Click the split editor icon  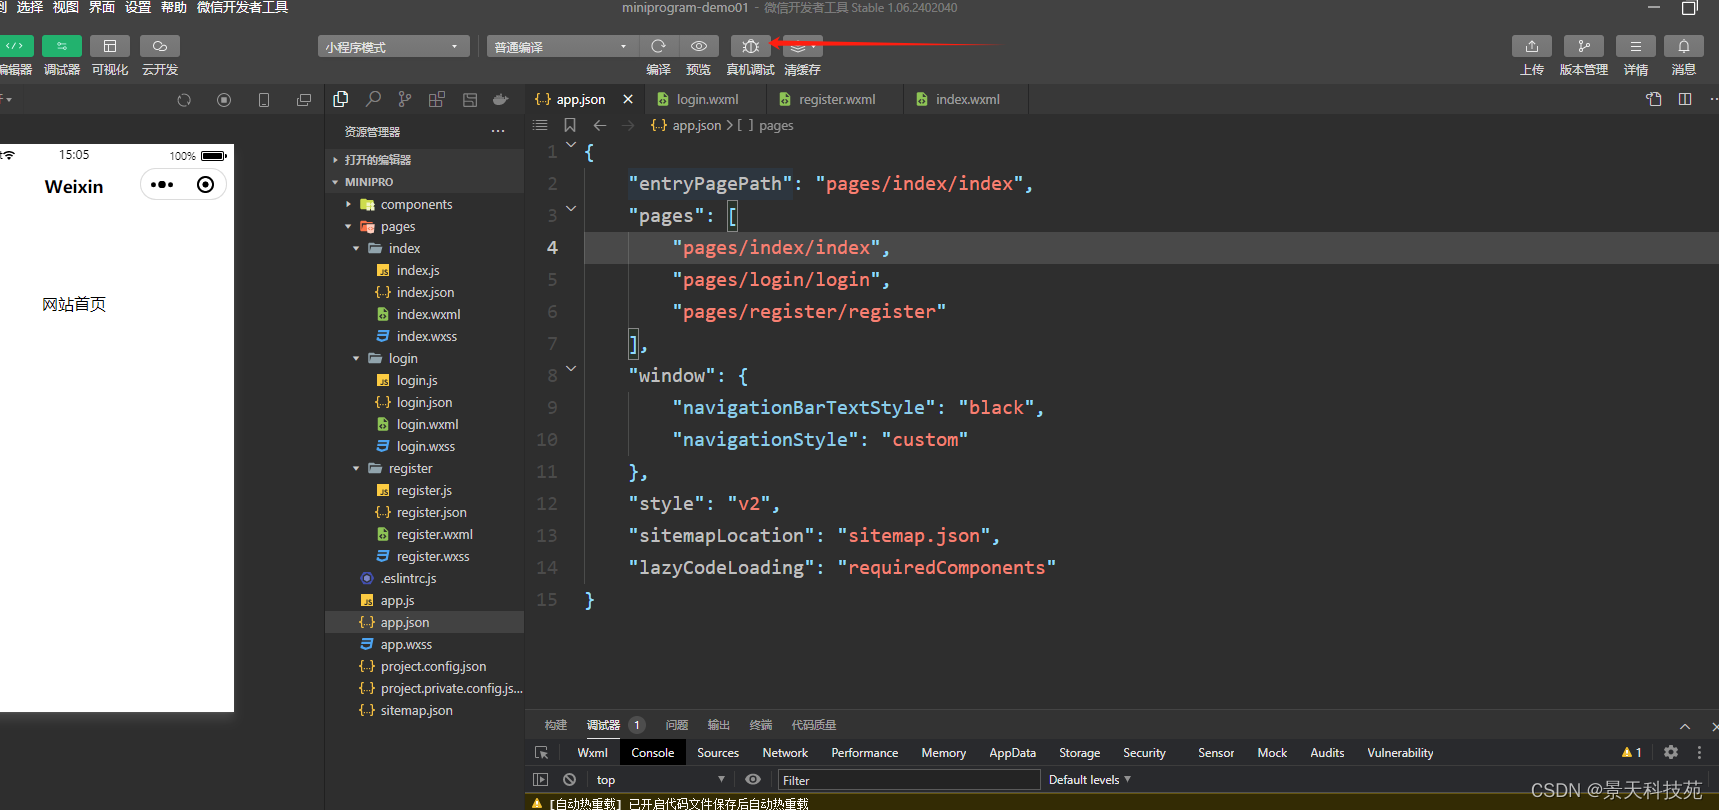(x=1685, y=99)
